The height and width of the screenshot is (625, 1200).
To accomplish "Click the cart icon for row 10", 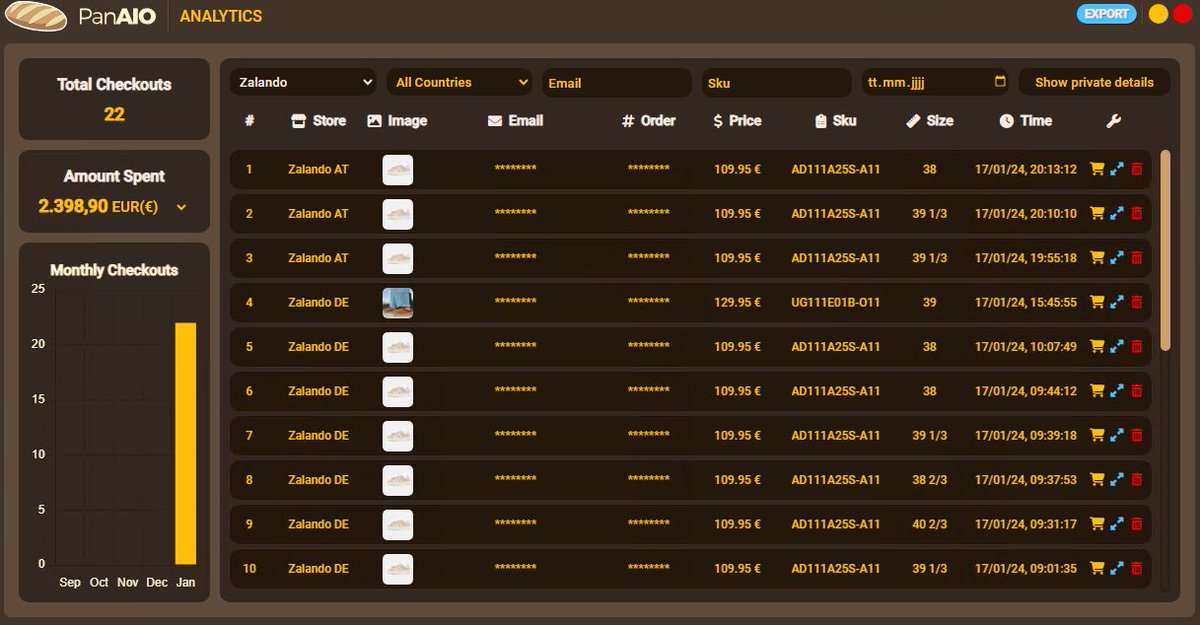I will tap(1097, 568).
